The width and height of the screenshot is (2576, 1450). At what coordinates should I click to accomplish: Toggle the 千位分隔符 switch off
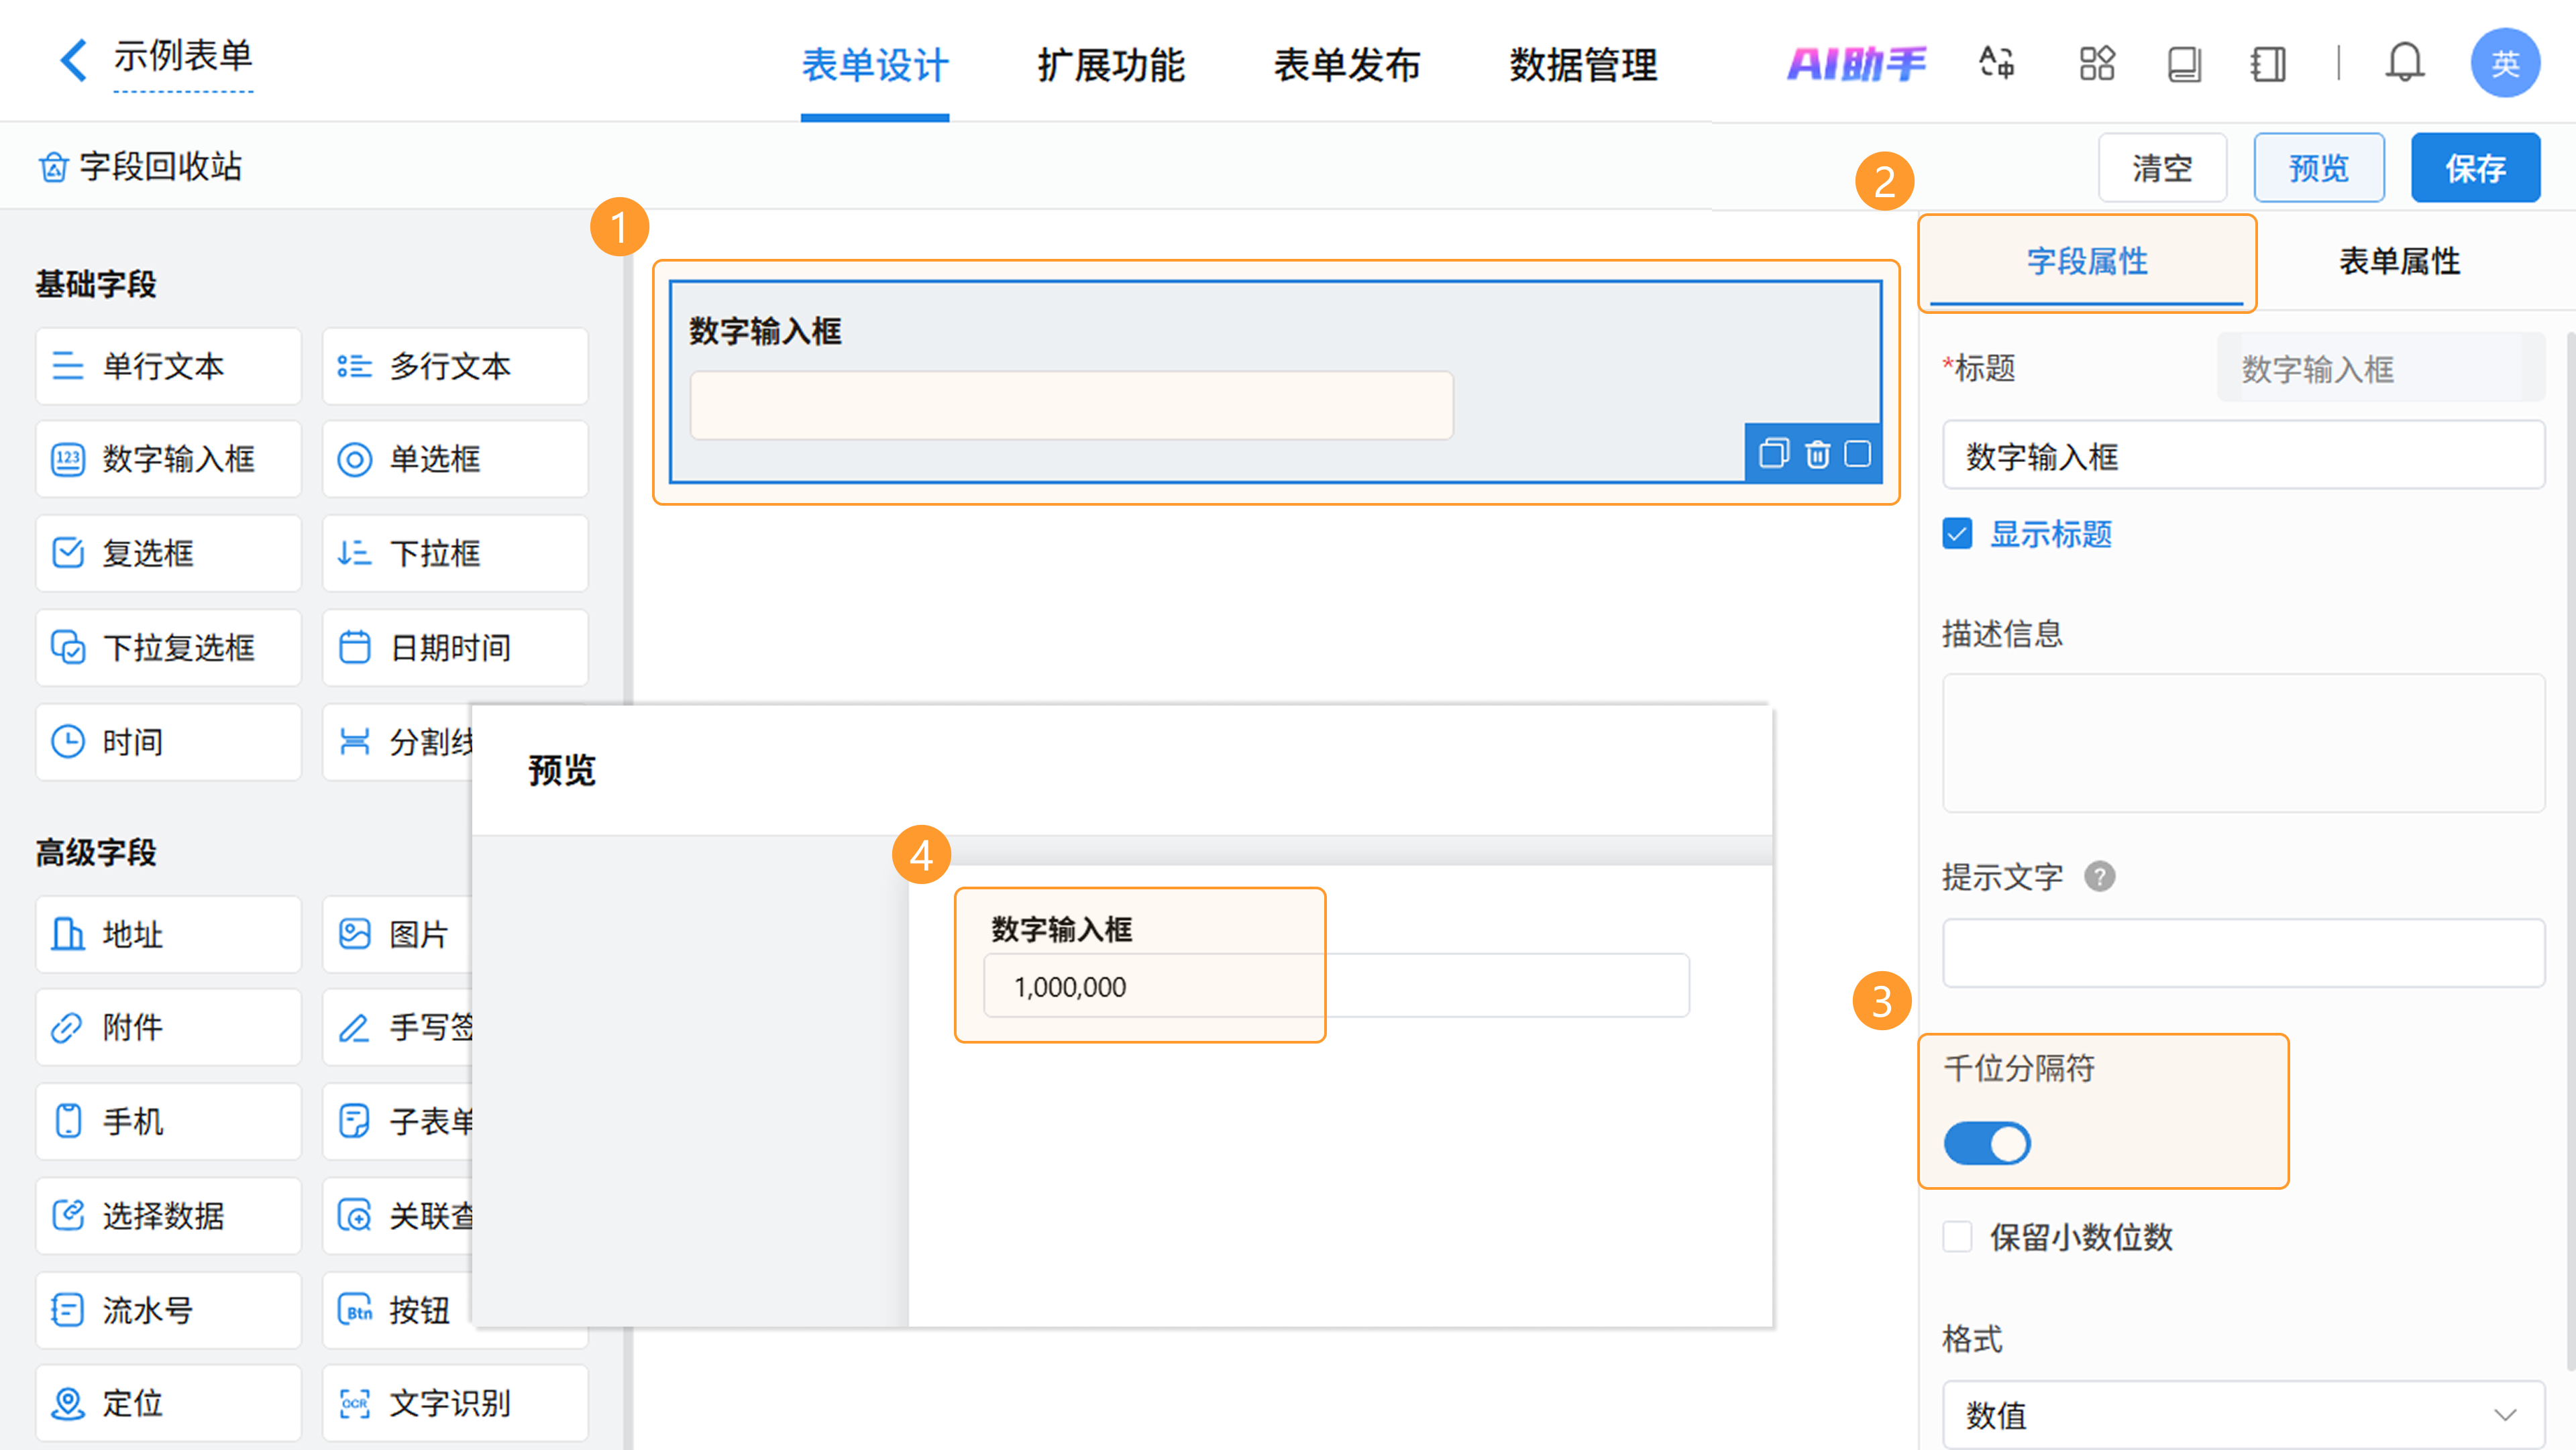(x=1986, y=1143)
